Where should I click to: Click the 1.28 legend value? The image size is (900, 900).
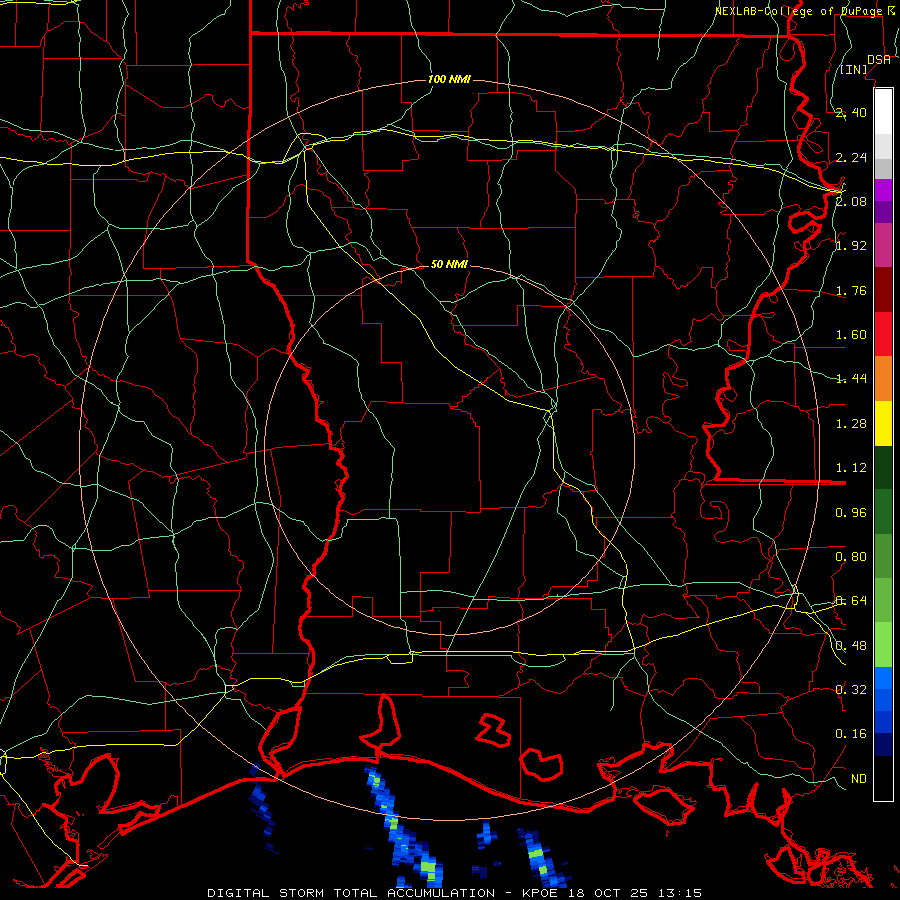(x=851, y=424)
